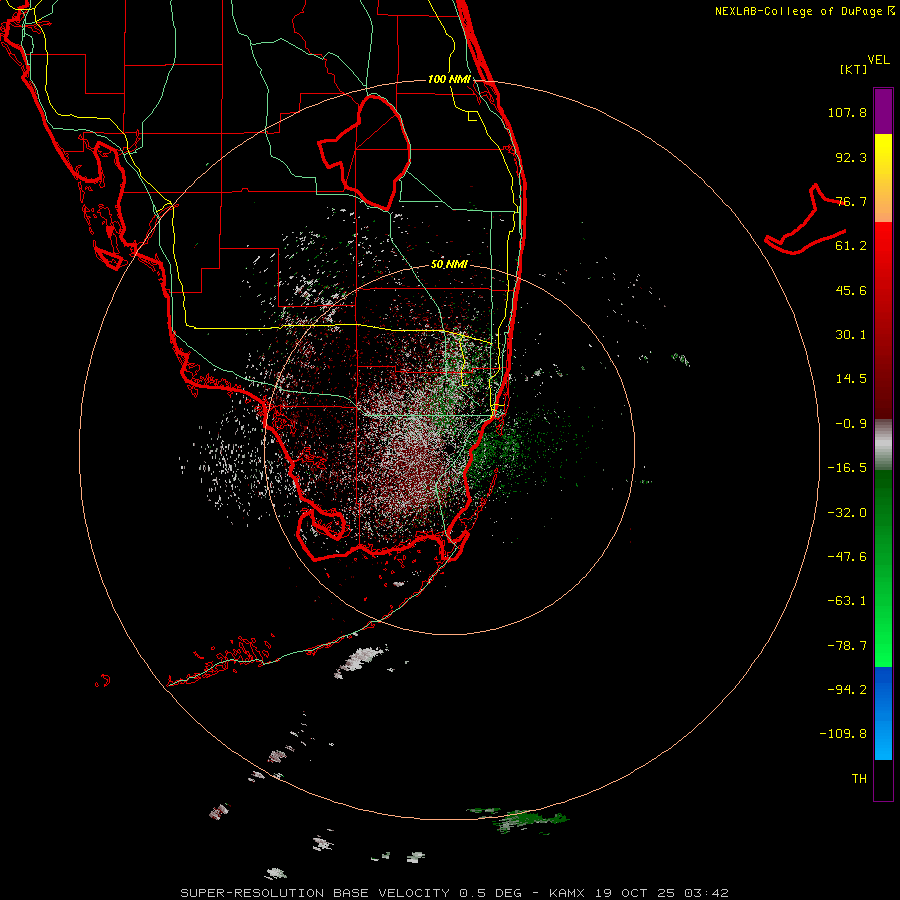
Task: Click the 45.6 velocity scale value
Action: click(851, 290)
